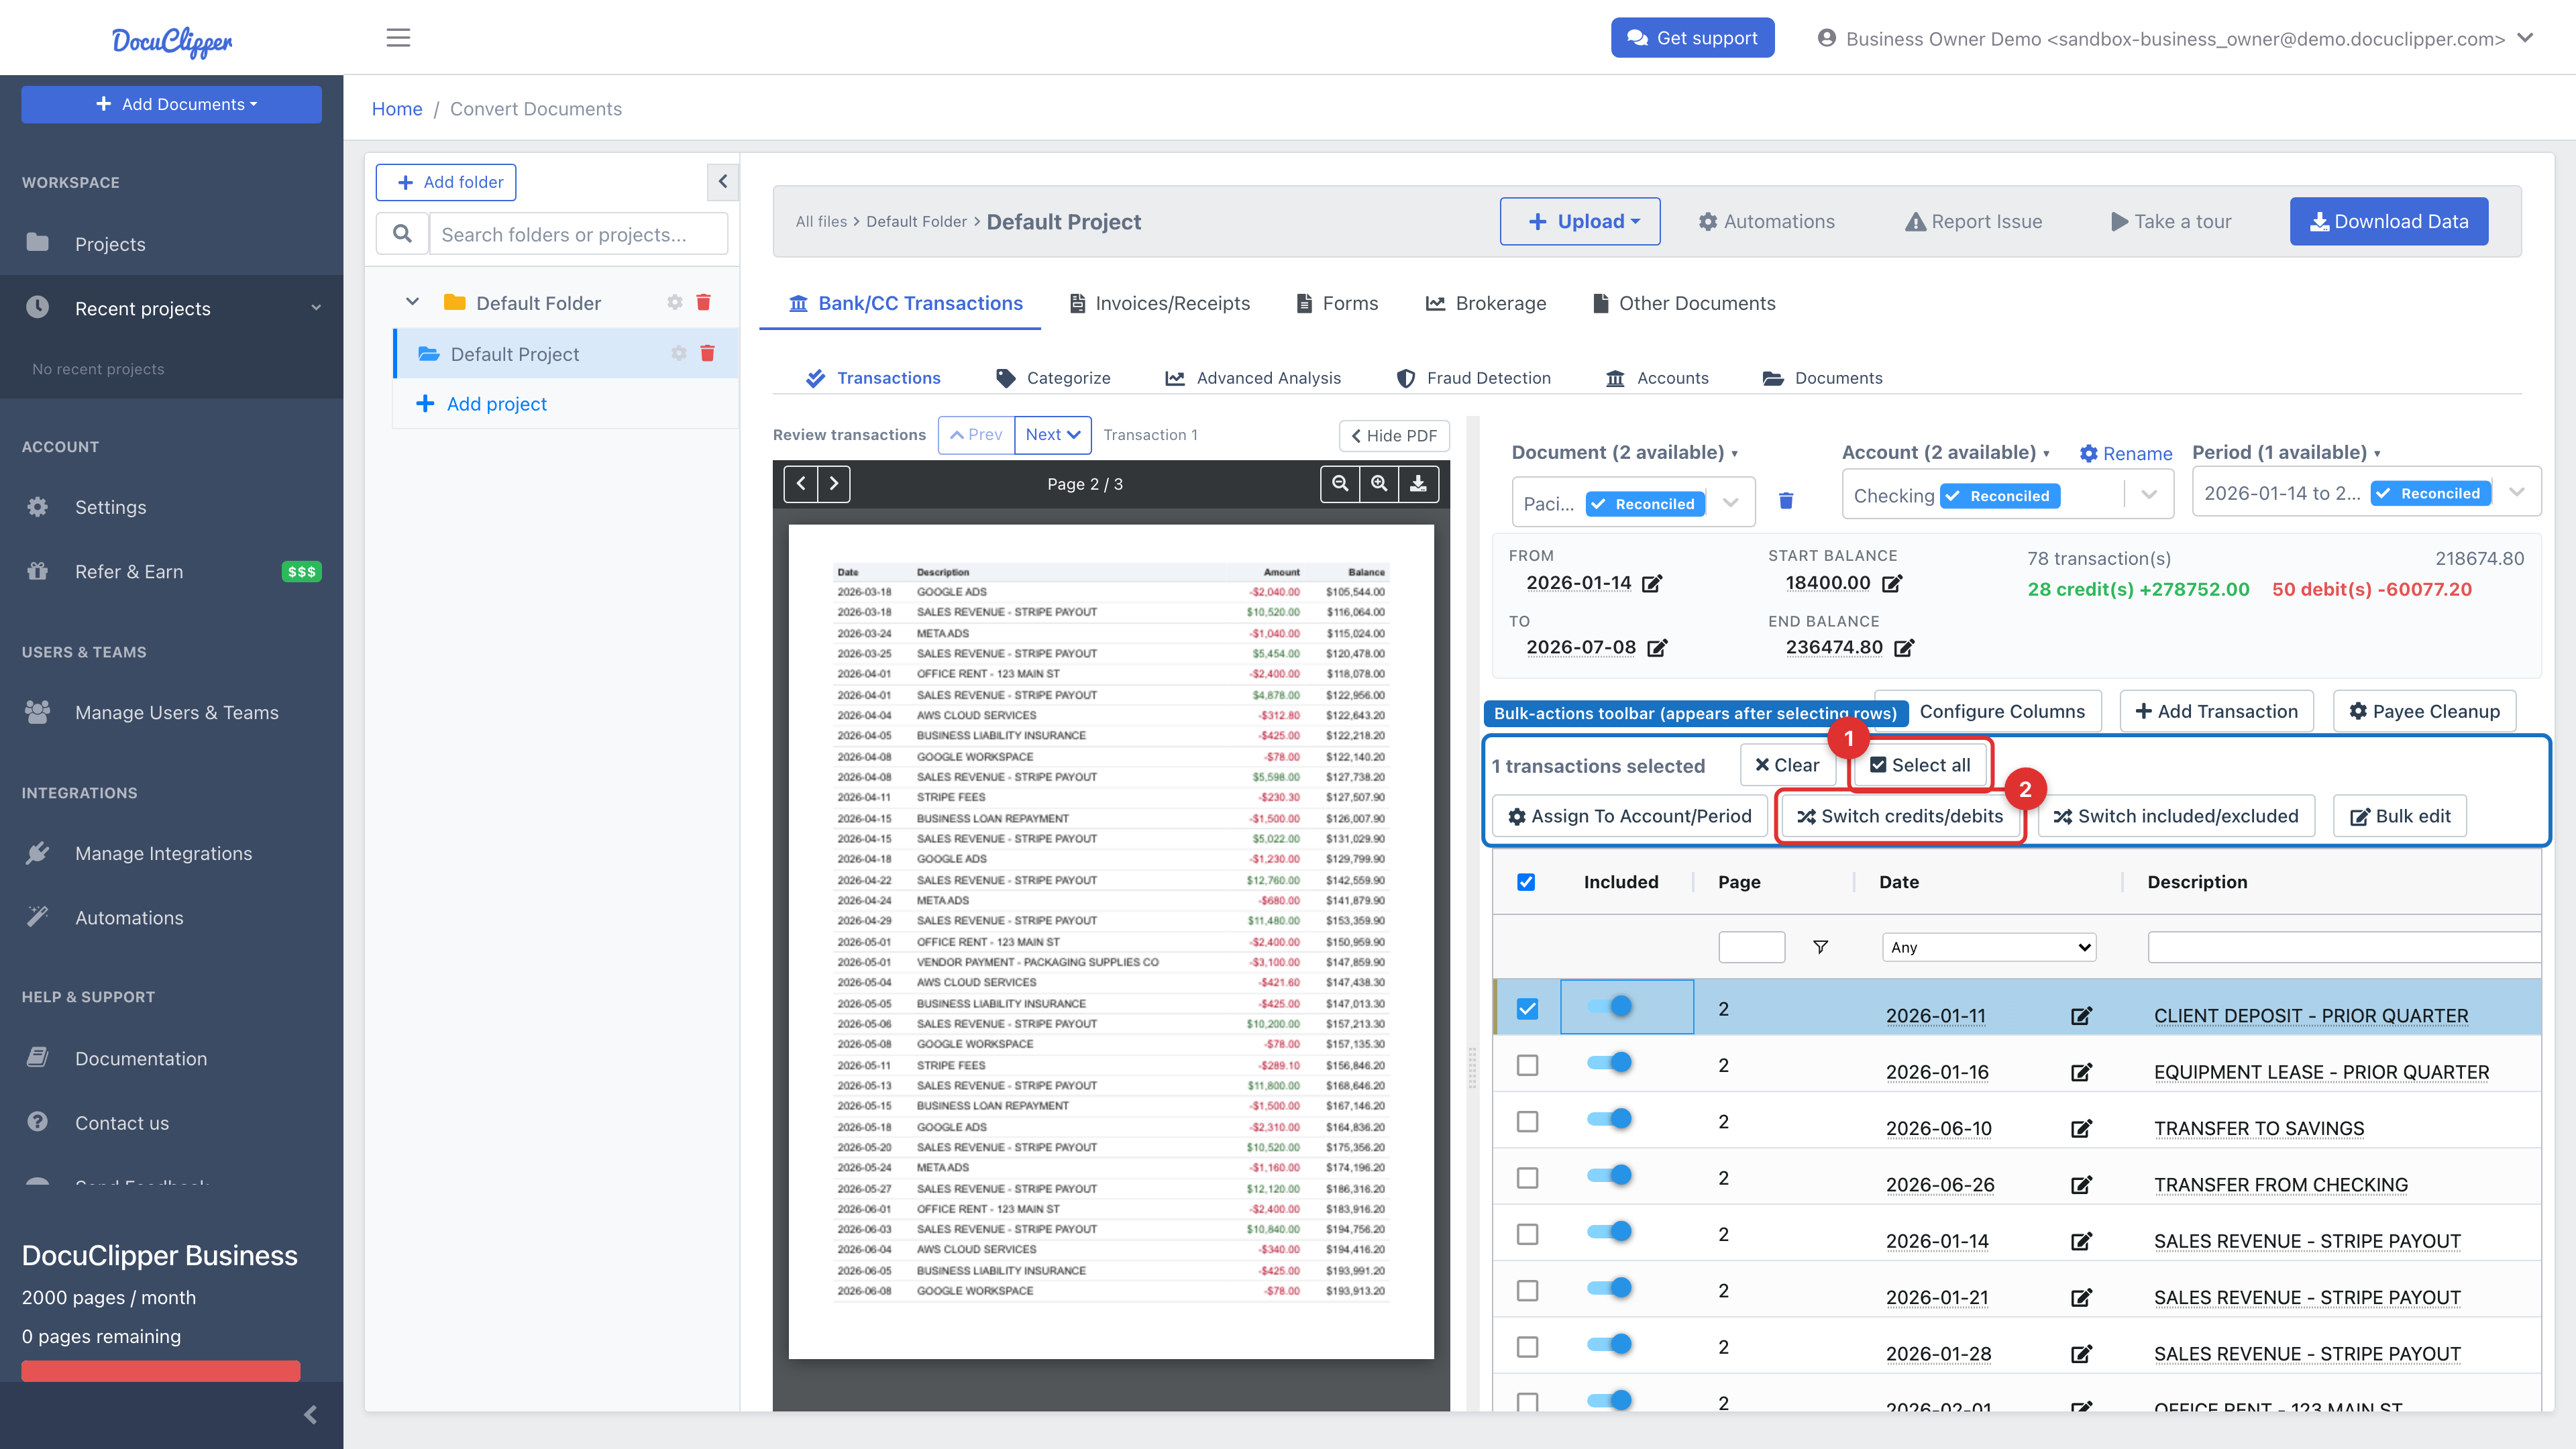Click the Description filter input field
This screenshot has height=1449, width=2576.
pyautogui.click(x=2344, y=947)
